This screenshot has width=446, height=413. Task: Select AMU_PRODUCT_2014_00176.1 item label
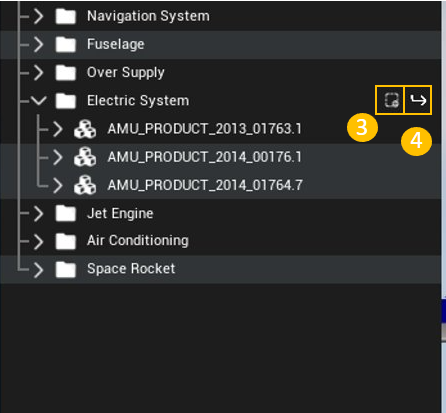(205, 157)
